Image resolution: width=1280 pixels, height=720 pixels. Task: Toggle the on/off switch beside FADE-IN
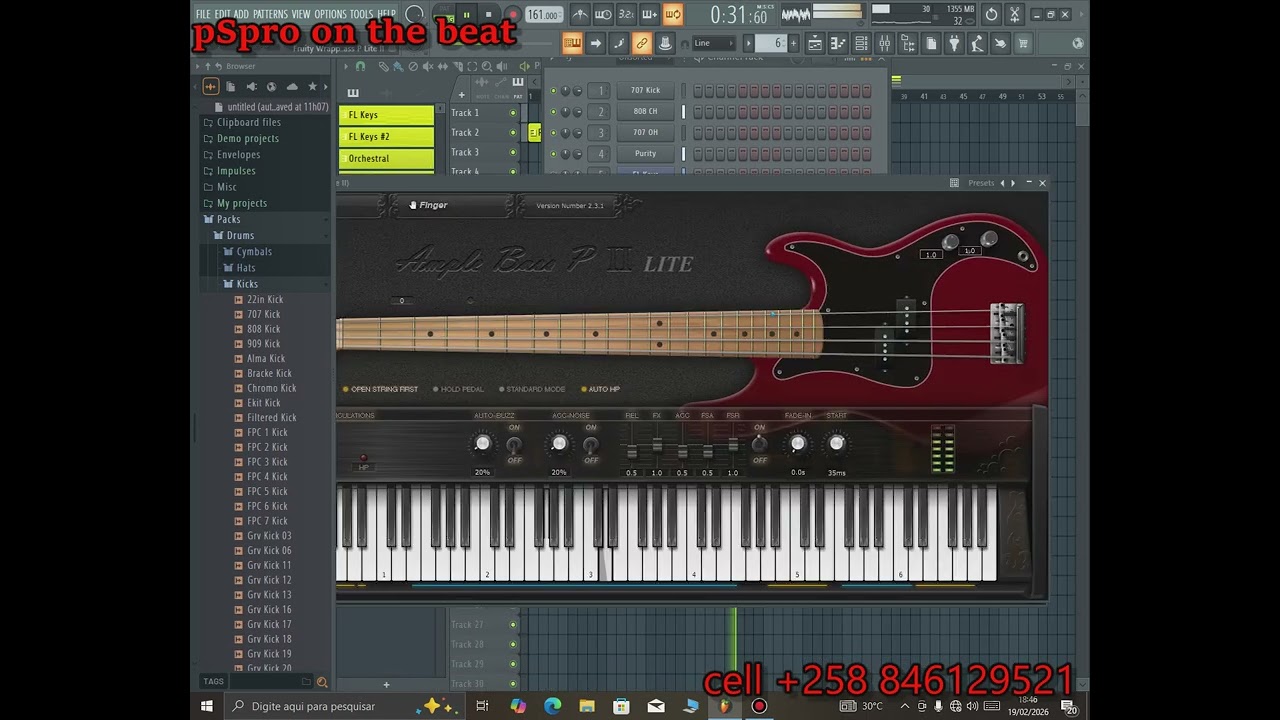tap(760, 444)
